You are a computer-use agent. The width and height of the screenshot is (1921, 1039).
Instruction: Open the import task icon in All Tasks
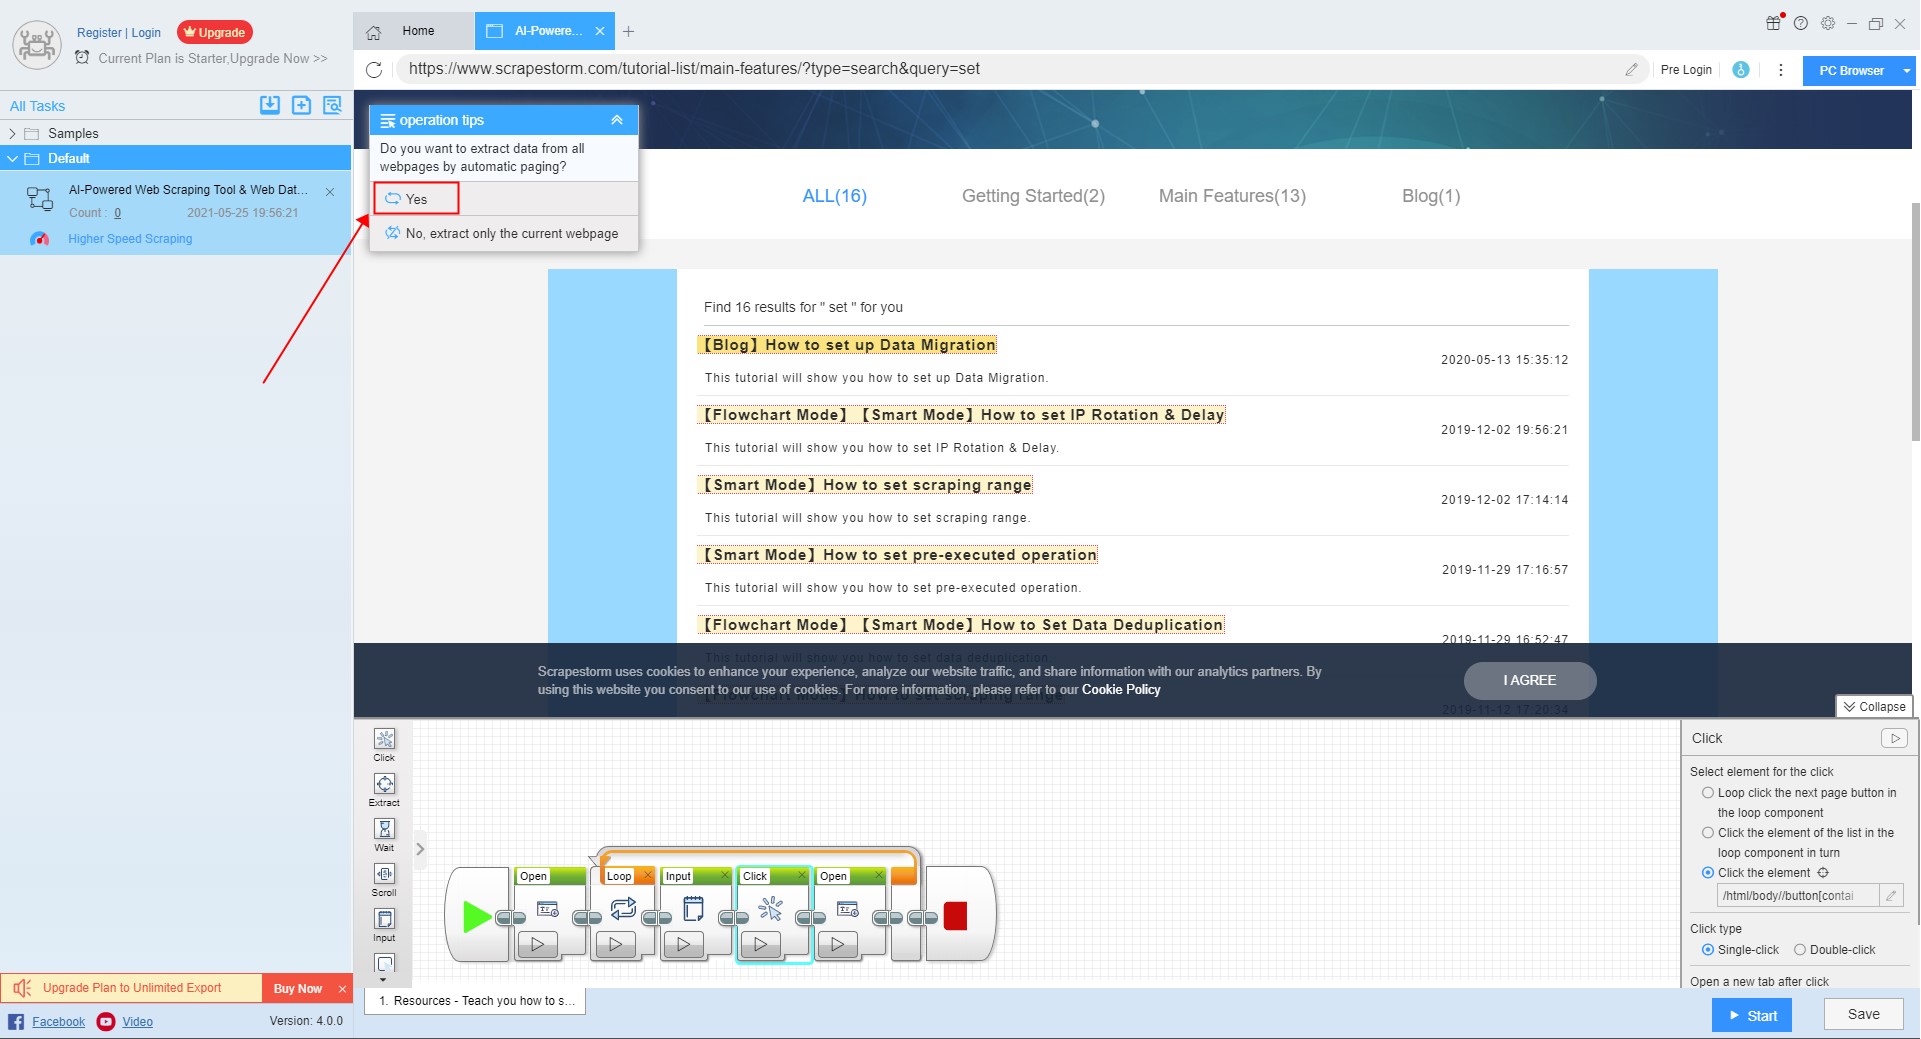(270, 105)
